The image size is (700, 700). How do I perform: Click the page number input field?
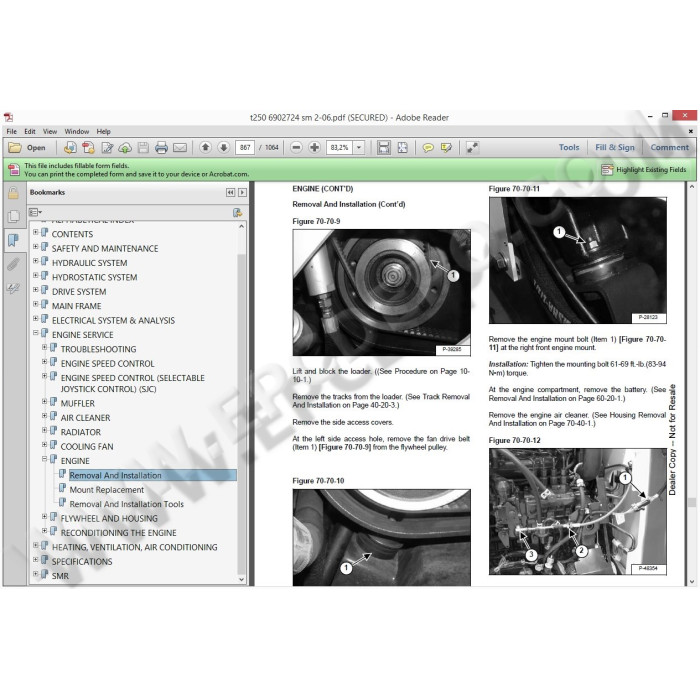tap(245, 147)
